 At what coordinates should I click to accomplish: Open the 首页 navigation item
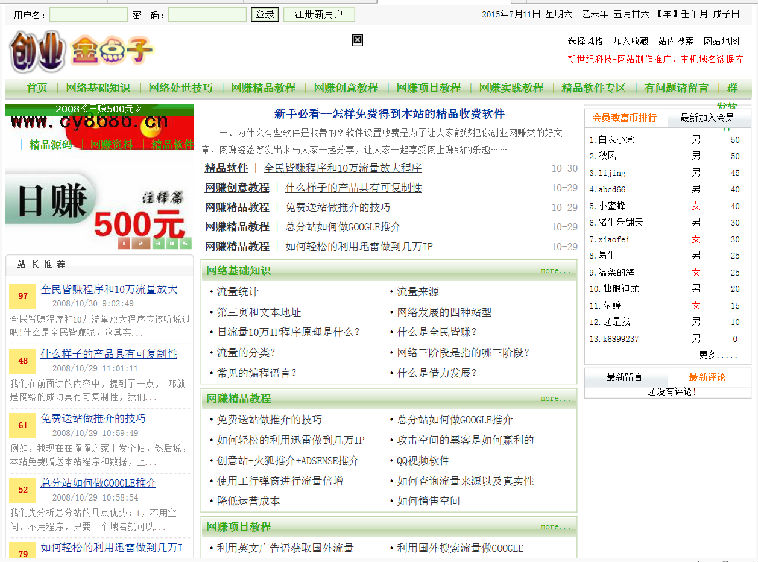point(37,88)
